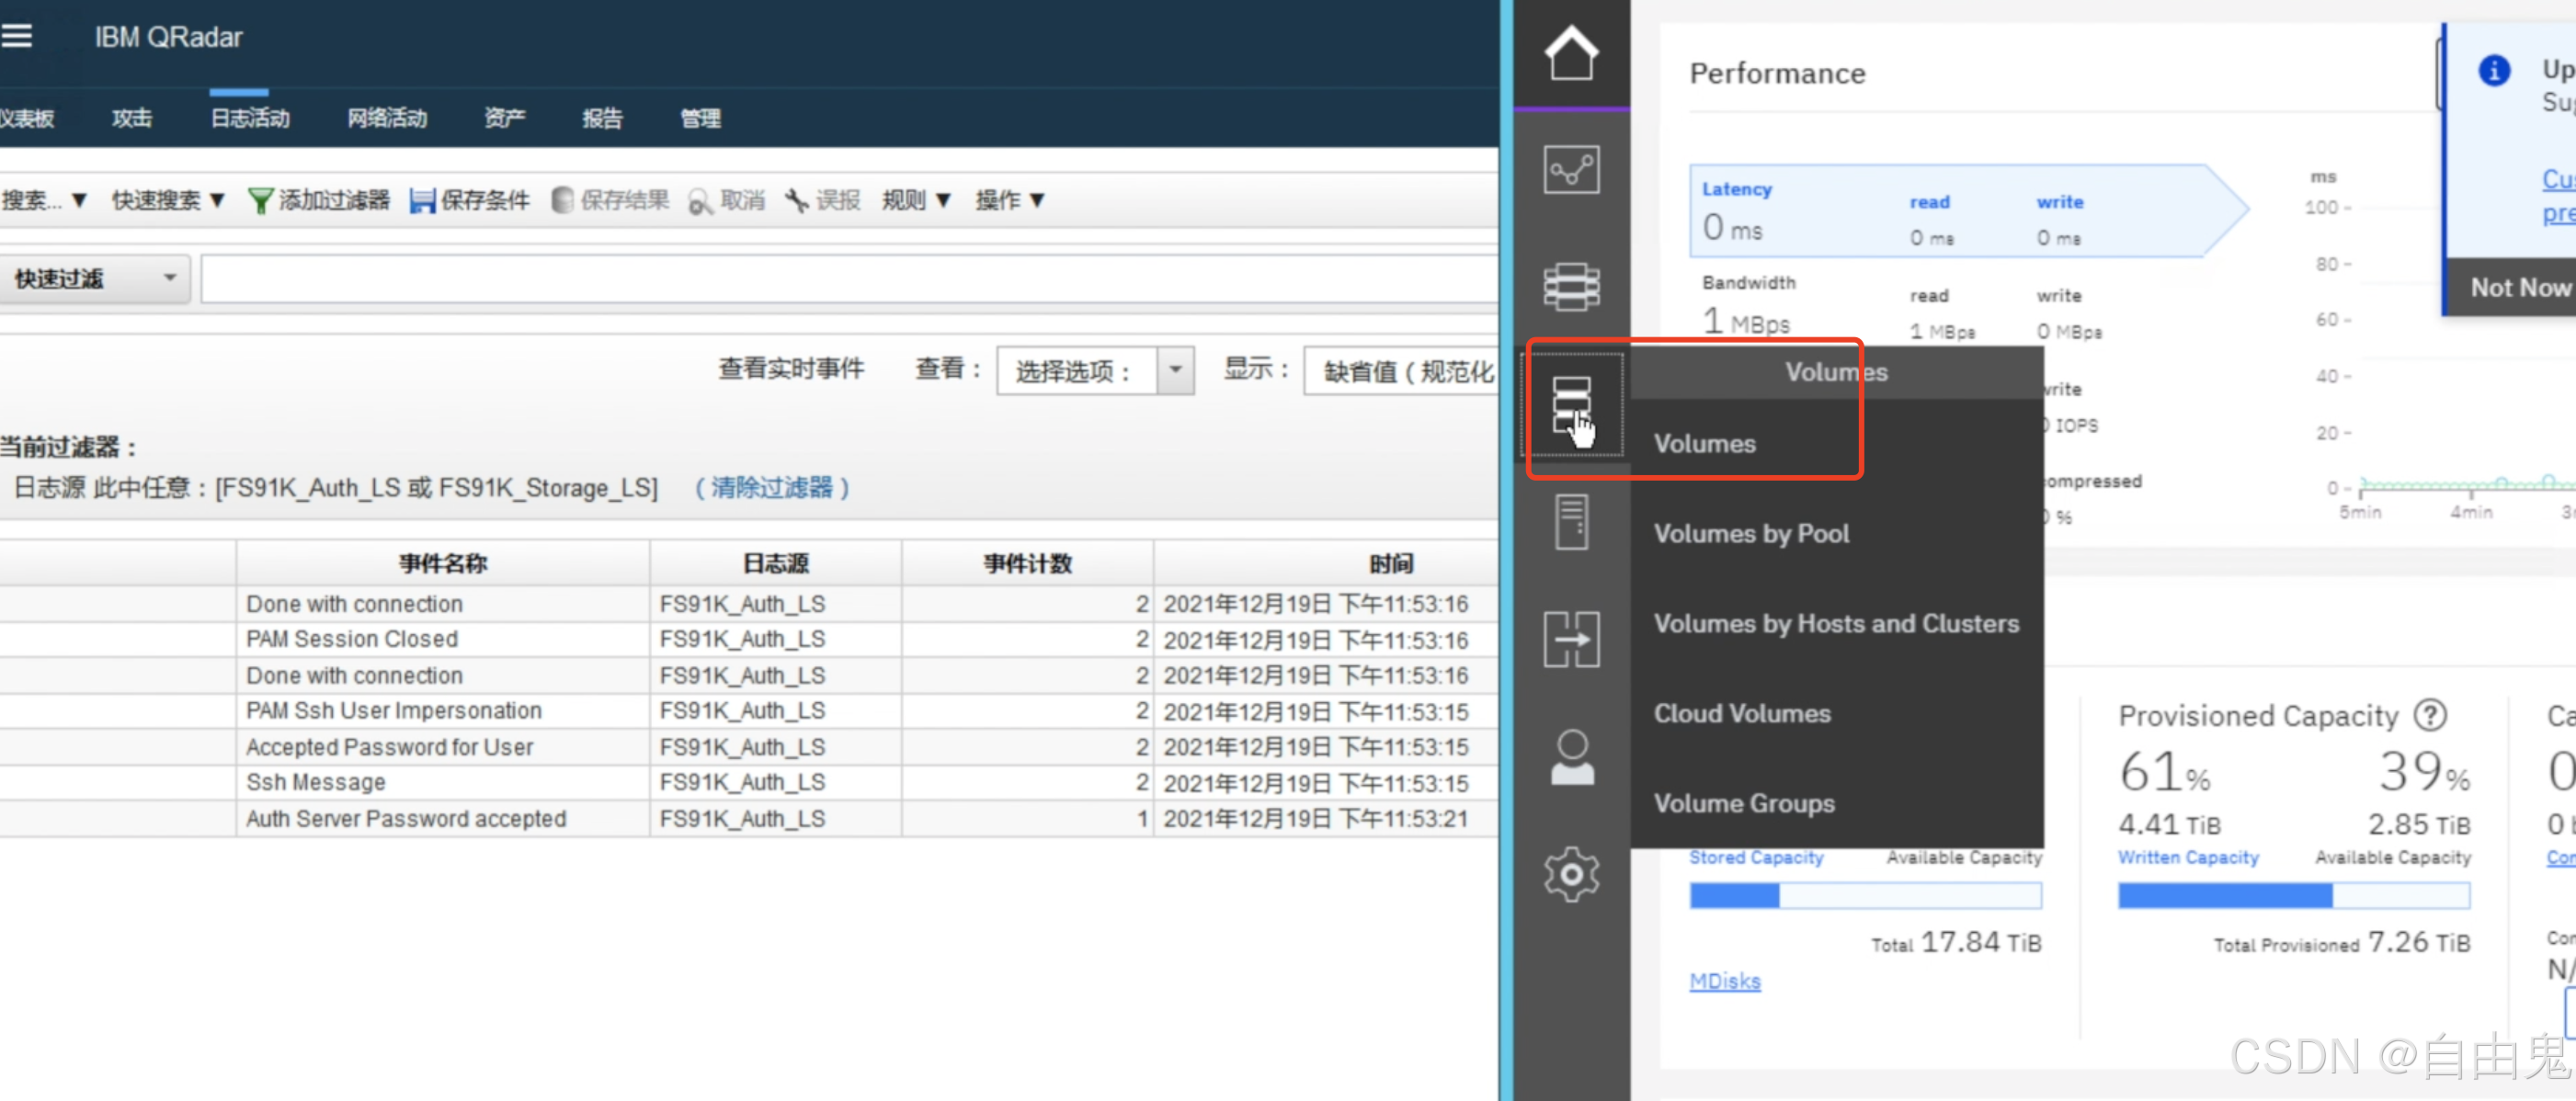
Task: Click the Volumes sidebar icon
Action: coord(1571,404)
